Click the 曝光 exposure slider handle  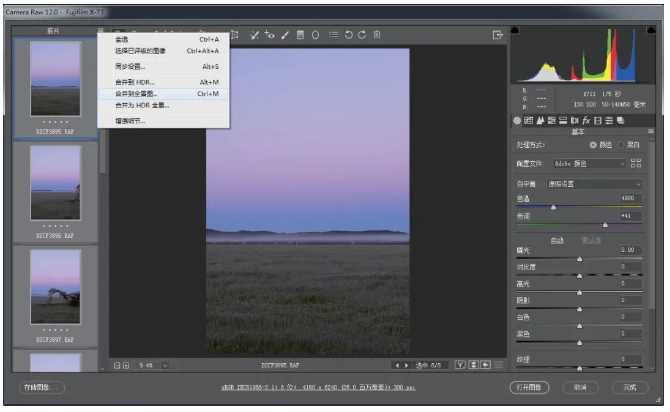point(579,259)
